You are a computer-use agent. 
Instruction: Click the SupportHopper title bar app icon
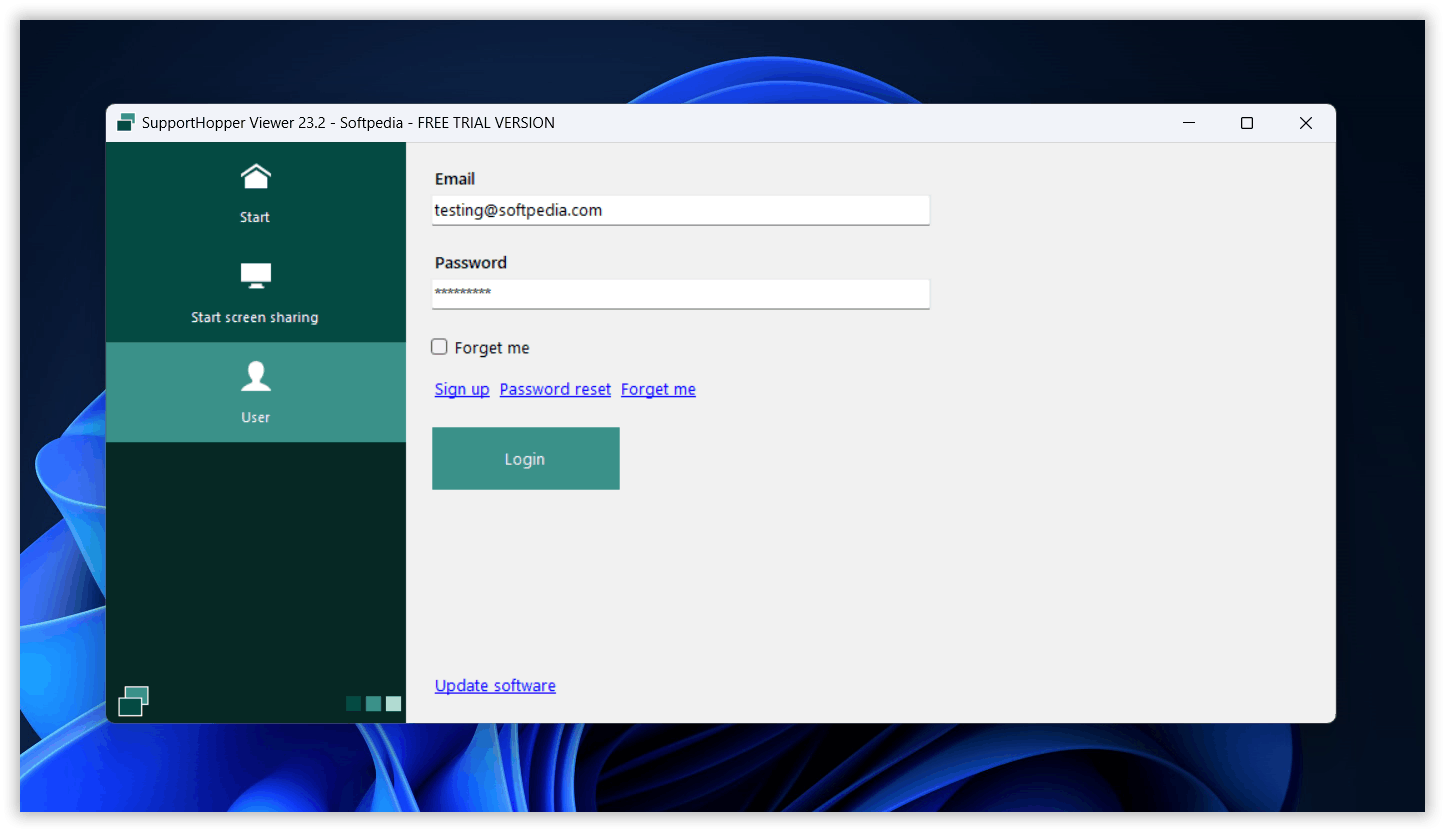click(126, 123)
